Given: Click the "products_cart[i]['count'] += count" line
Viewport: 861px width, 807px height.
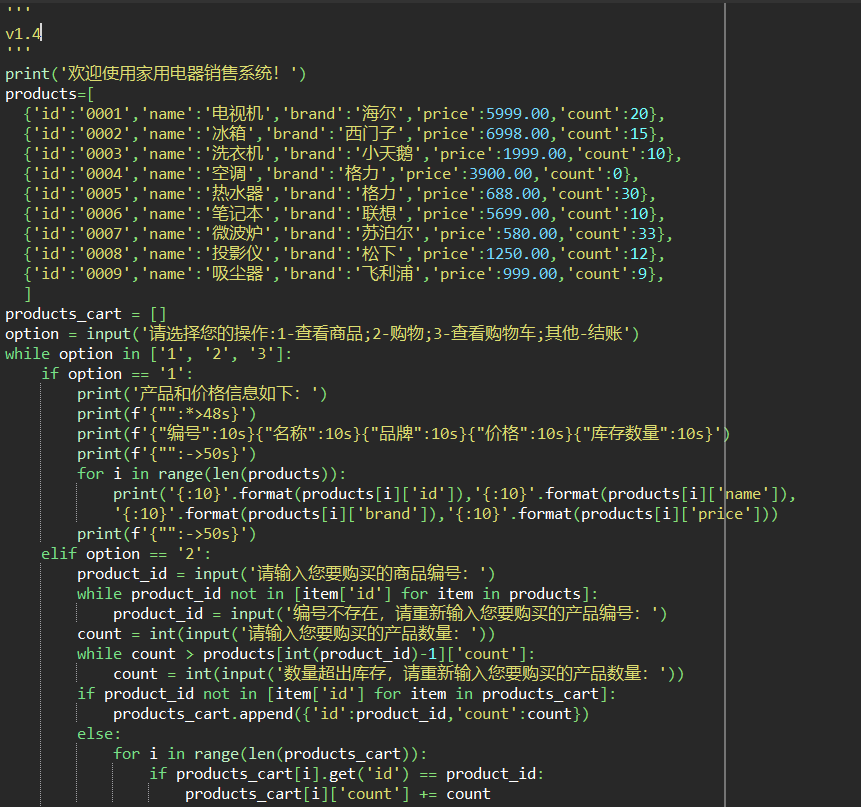Looking at the screenshot, I should pyautogui.click(x=338, y=794).
